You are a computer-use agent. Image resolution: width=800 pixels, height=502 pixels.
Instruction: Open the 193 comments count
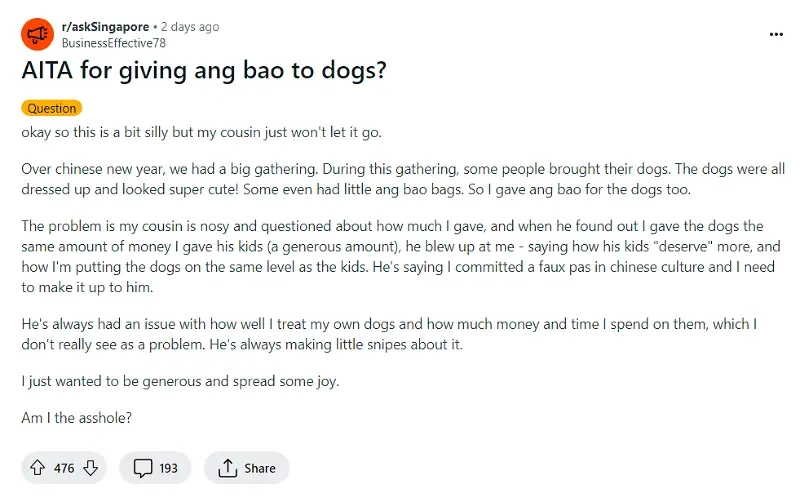click(x=168, y=468)
